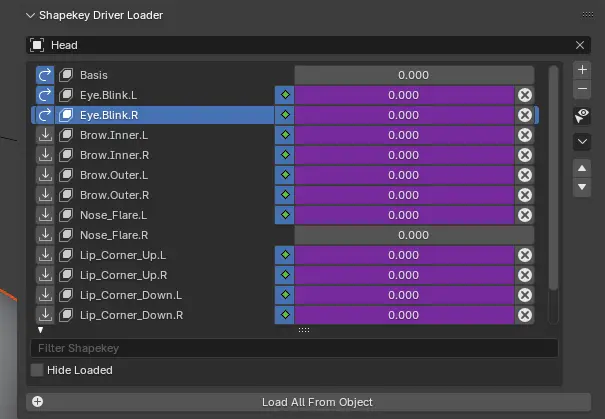Image resolution: width=605 pixels, height=419 pixels.
Task: Click the Lip_Corner_Up.R driver diamond icon
Action: (x=285, y=275)
